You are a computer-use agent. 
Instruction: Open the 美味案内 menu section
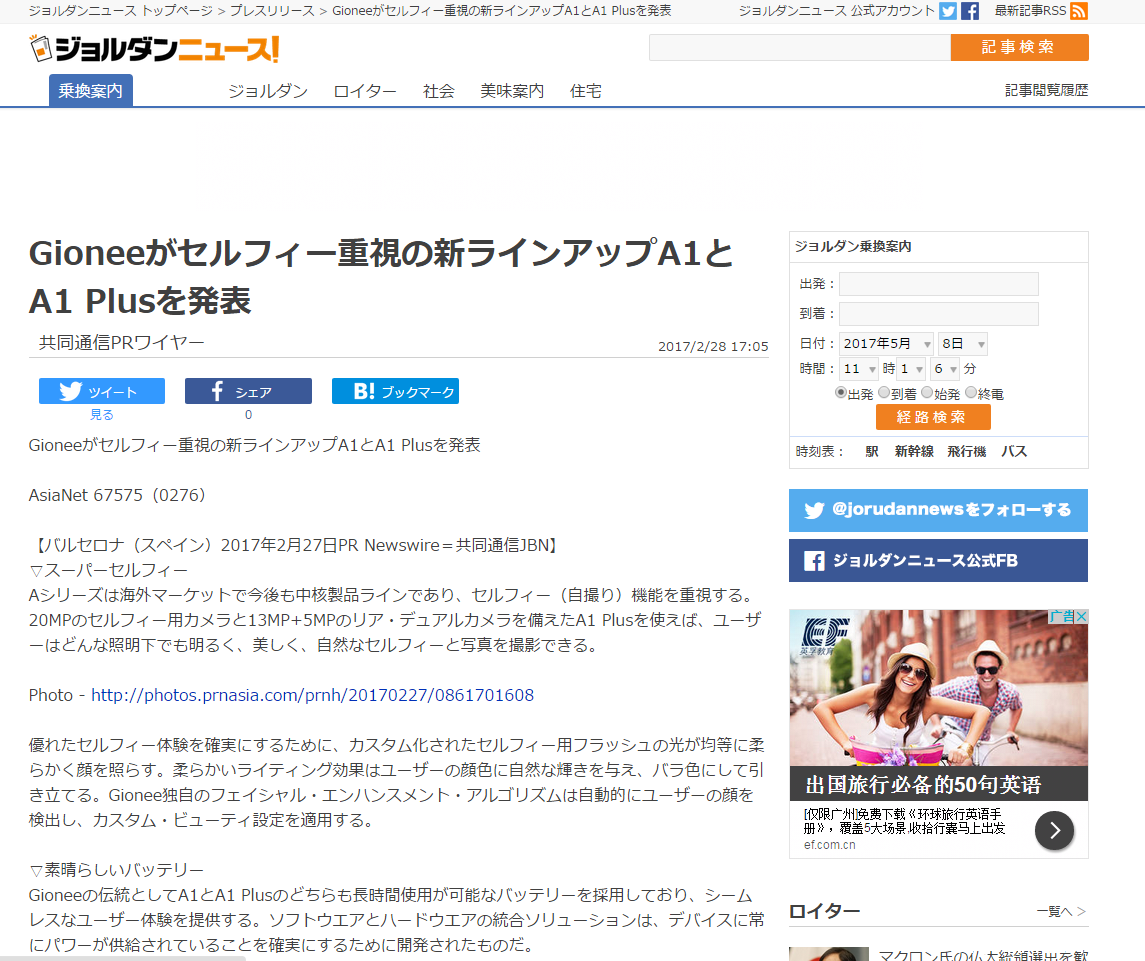tap(512, 91)
